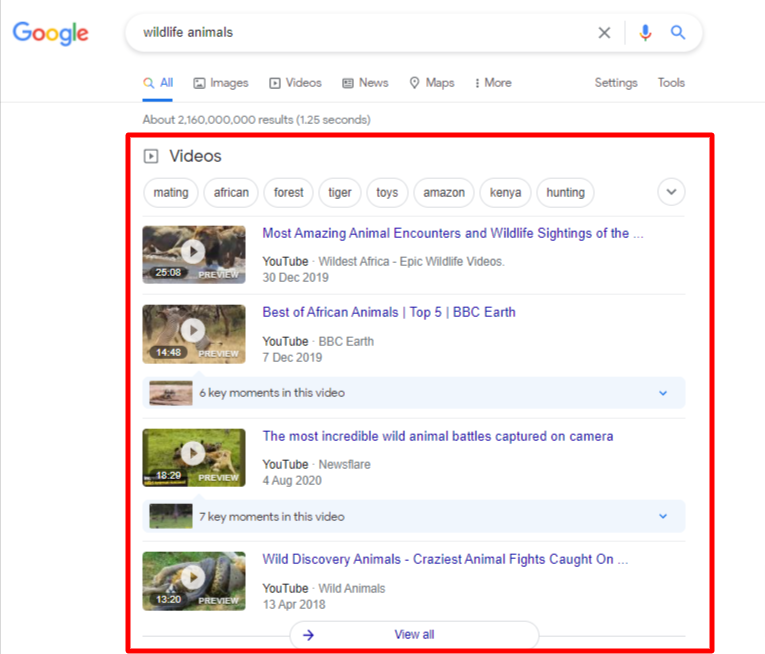Filter videos by 'african' chip

pyautogui.click(x=231, y=193)
